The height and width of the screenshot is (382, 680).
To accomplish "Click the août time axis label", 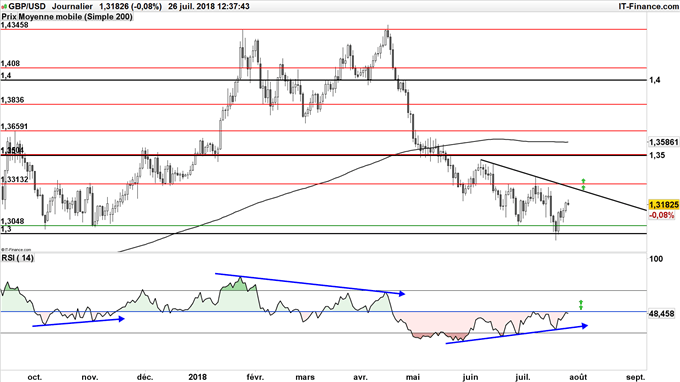I will (x=578, y=377).
